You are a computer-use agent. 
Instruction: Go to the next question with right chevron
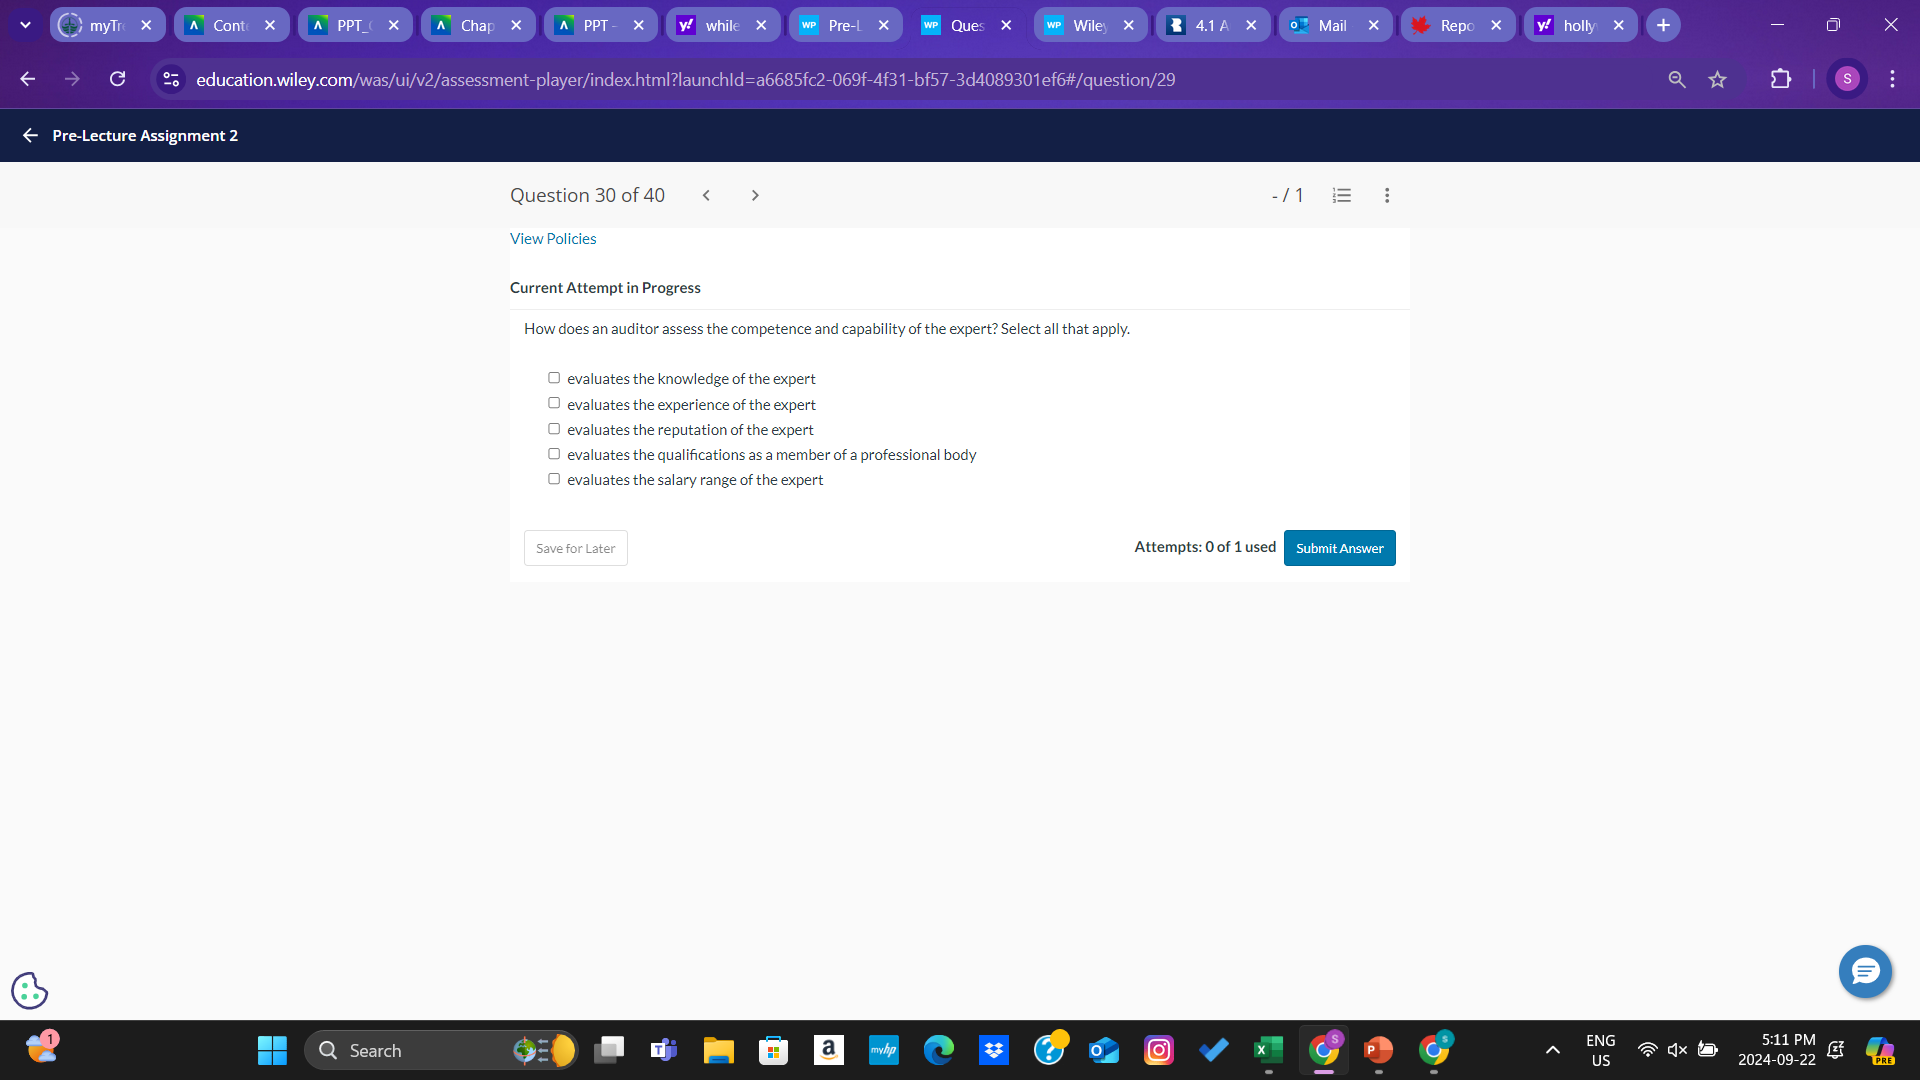755,195
